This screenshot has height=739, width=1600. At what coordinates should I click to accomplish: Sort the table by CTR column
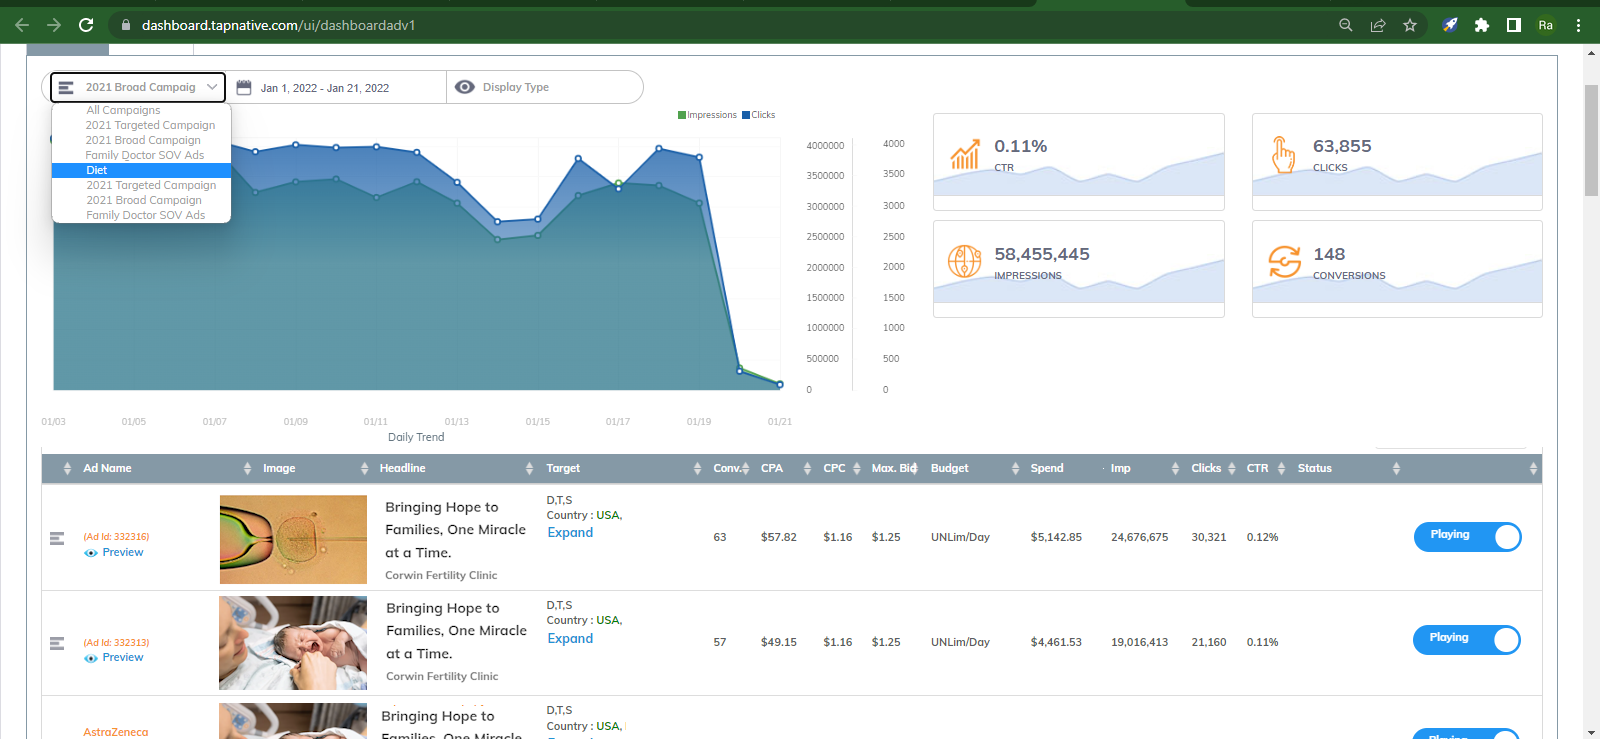point(1281,468)
